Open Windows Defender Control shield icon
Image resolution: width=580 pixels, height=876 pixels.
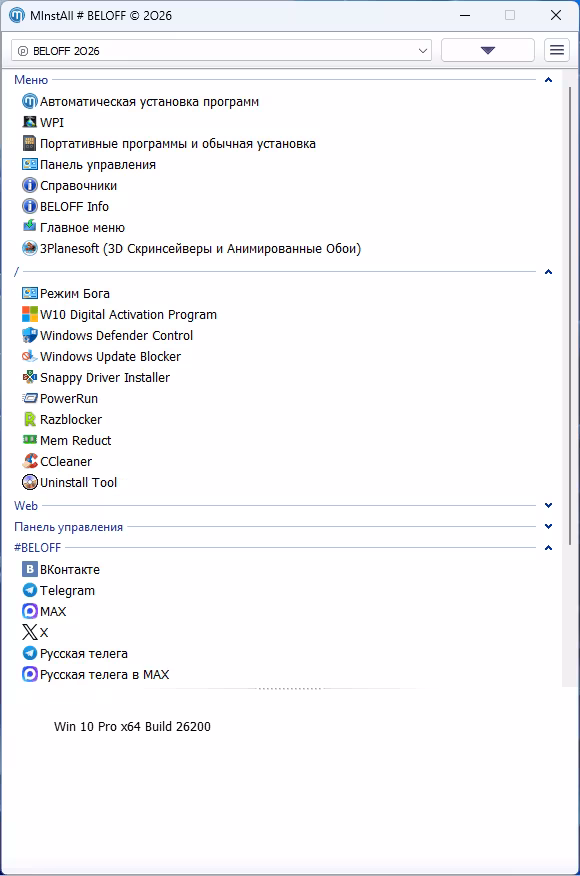pyautogui.click(x=30, y=335)
